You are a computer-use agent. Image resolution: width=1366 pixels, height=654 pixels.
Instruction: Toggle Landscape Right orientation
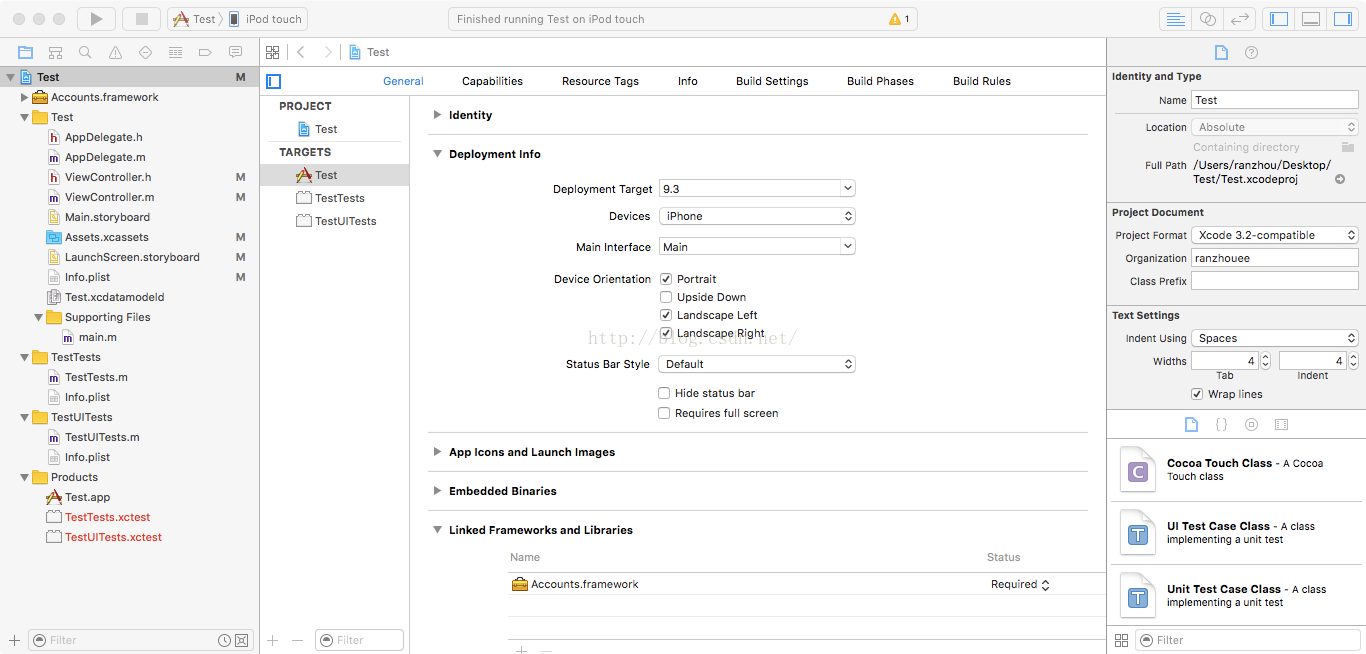[666, 333]
